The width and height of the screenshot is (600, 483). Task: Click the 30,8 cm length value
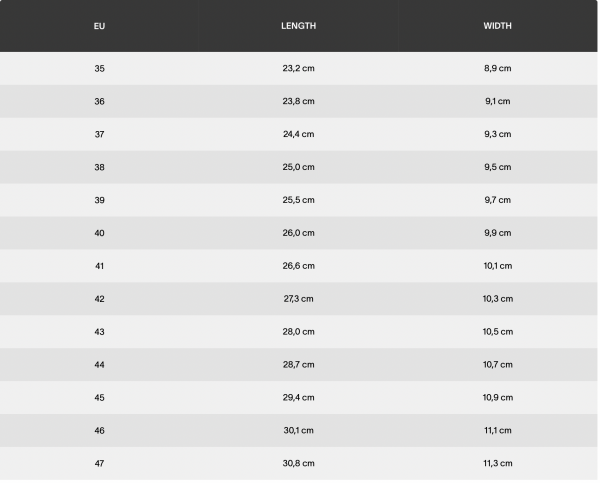click(x=298, y=463)
